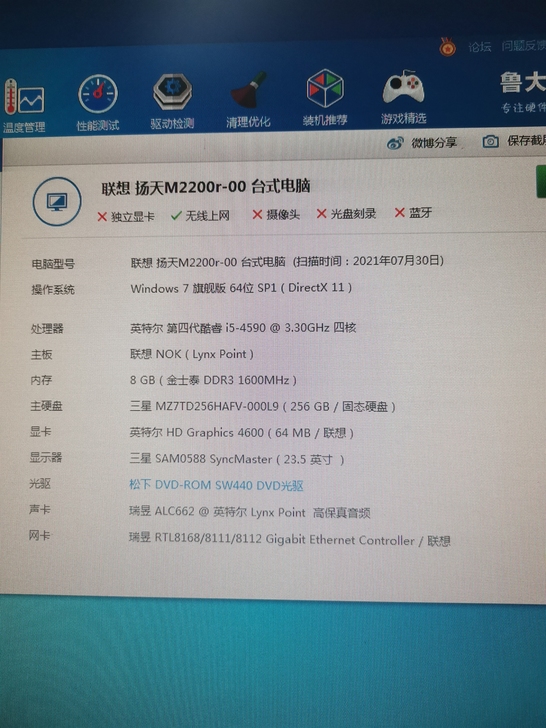Click the 蓝牙 feature label
Viewport: 546px width, 728px height.
pos(420,213)
